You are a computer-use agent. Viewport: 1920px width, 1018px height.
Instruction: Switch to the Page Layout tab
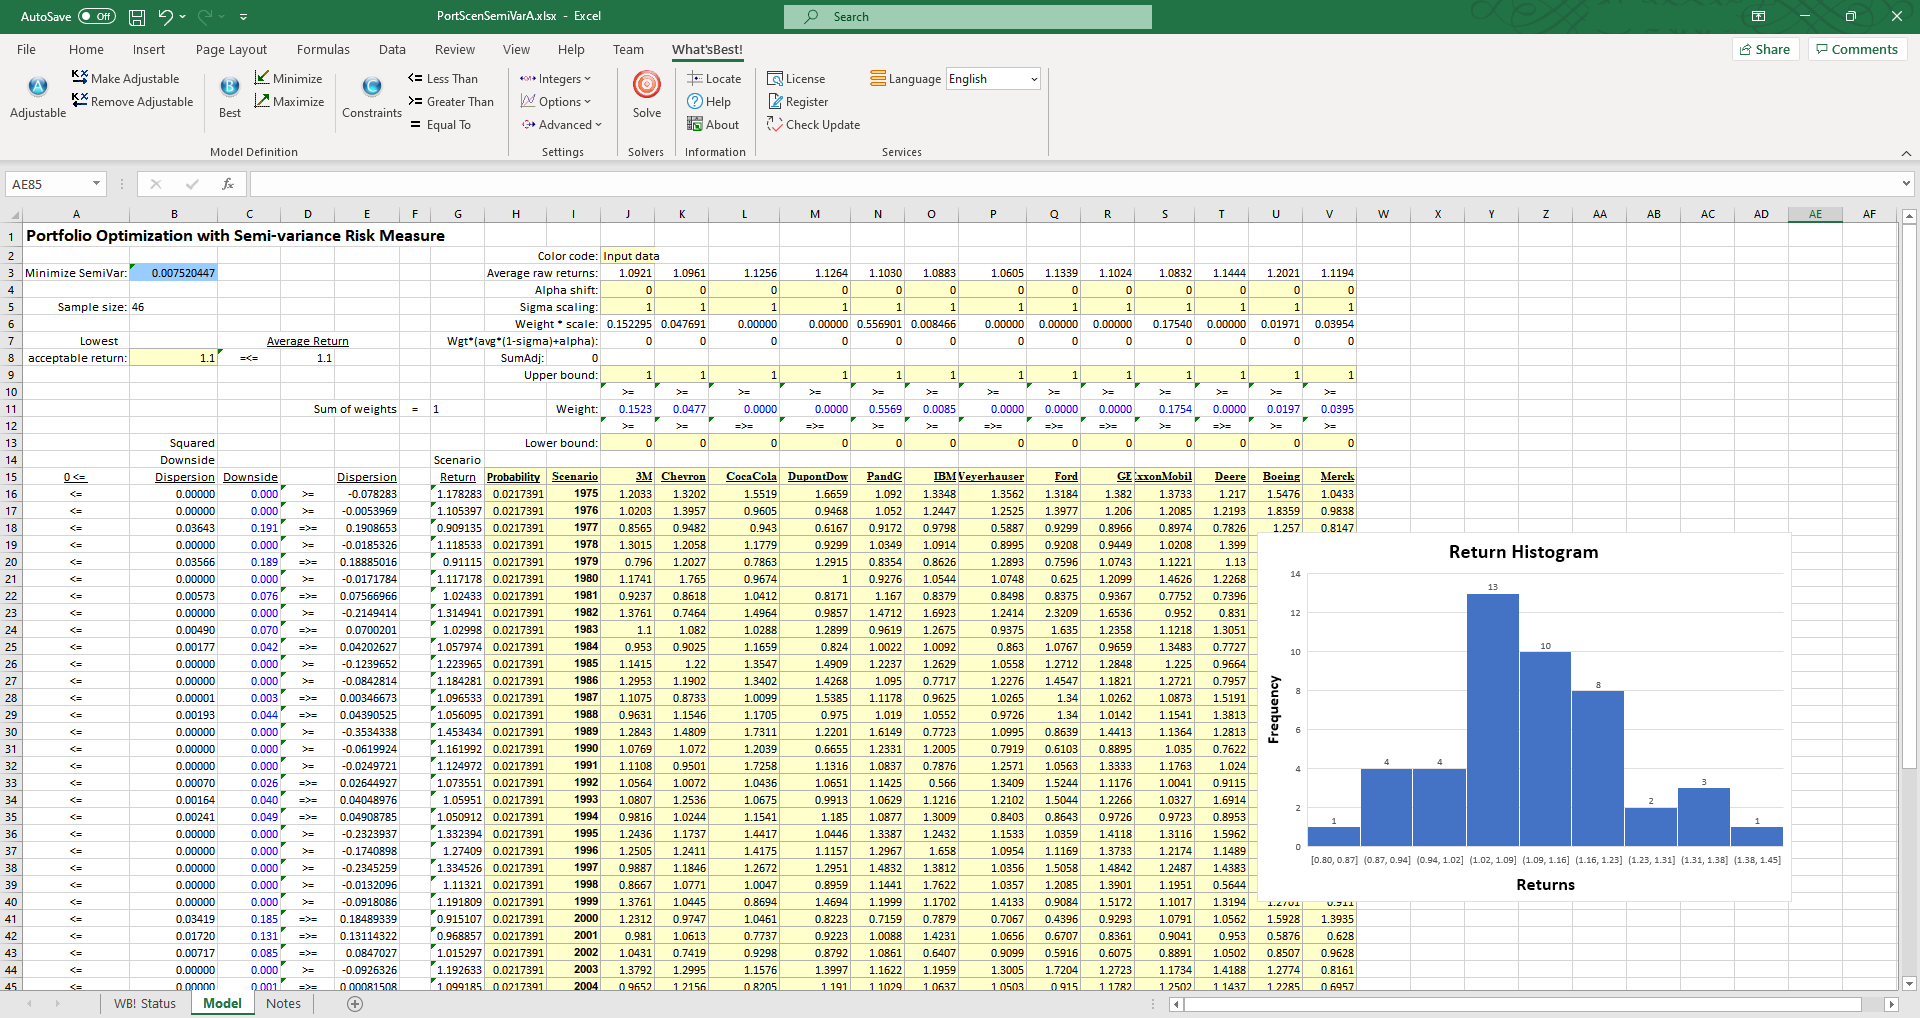point(231,49)
